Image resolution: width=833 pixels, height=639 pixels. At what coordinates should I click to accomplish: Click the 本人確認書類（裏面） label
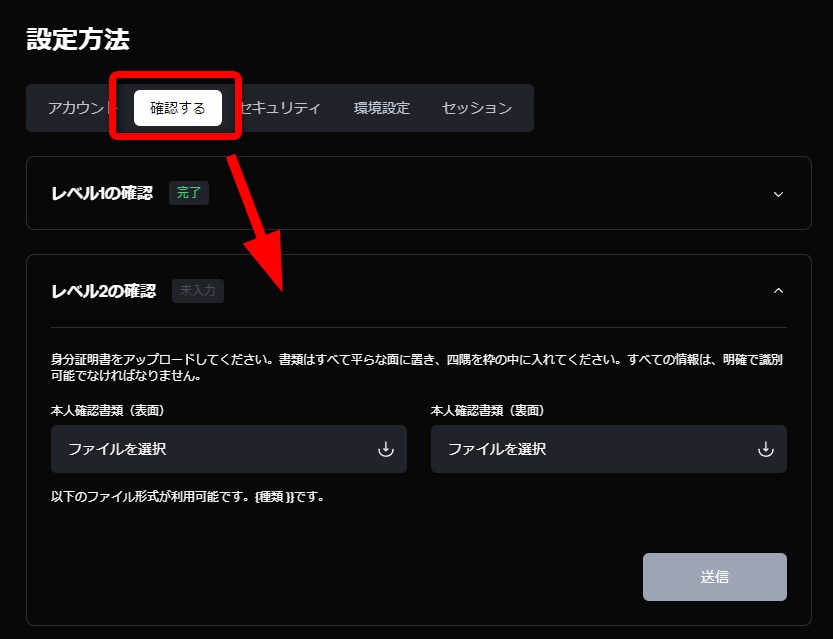(x=488, y=411)
